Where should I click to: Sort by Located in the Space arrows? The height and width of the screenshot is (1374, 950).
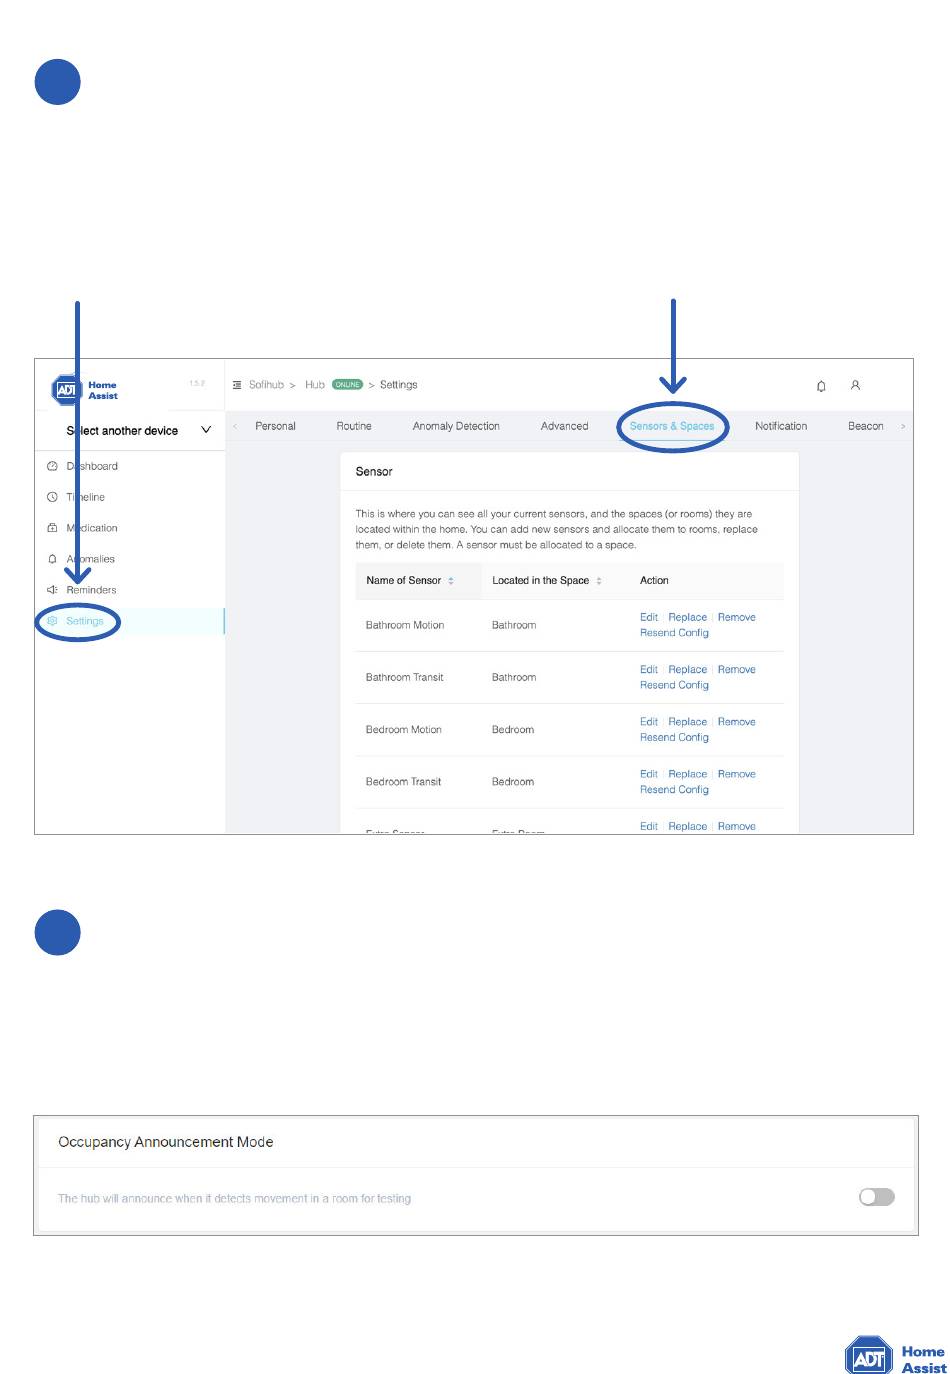click(x=599, y=581)
